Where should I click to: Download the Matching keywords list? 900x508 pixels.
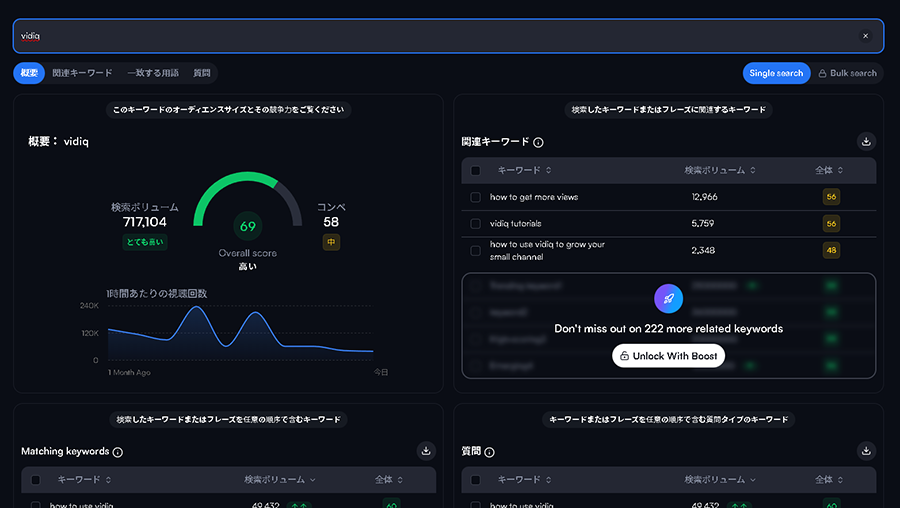427,451
